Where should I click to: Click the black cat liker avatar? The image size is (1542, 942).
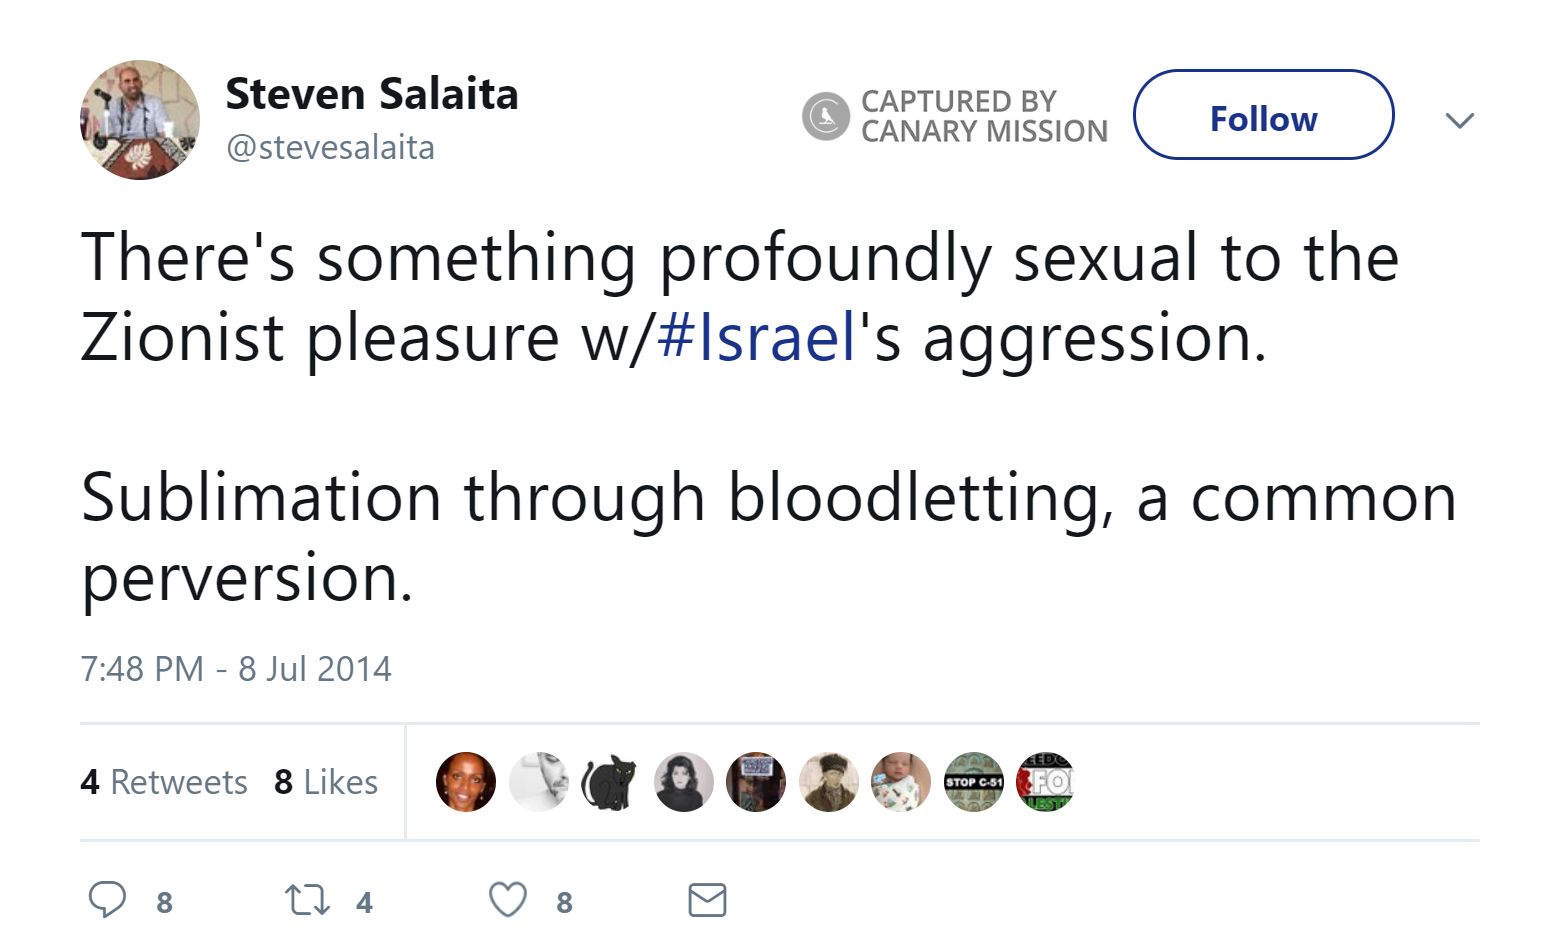[x=611, y=782]
